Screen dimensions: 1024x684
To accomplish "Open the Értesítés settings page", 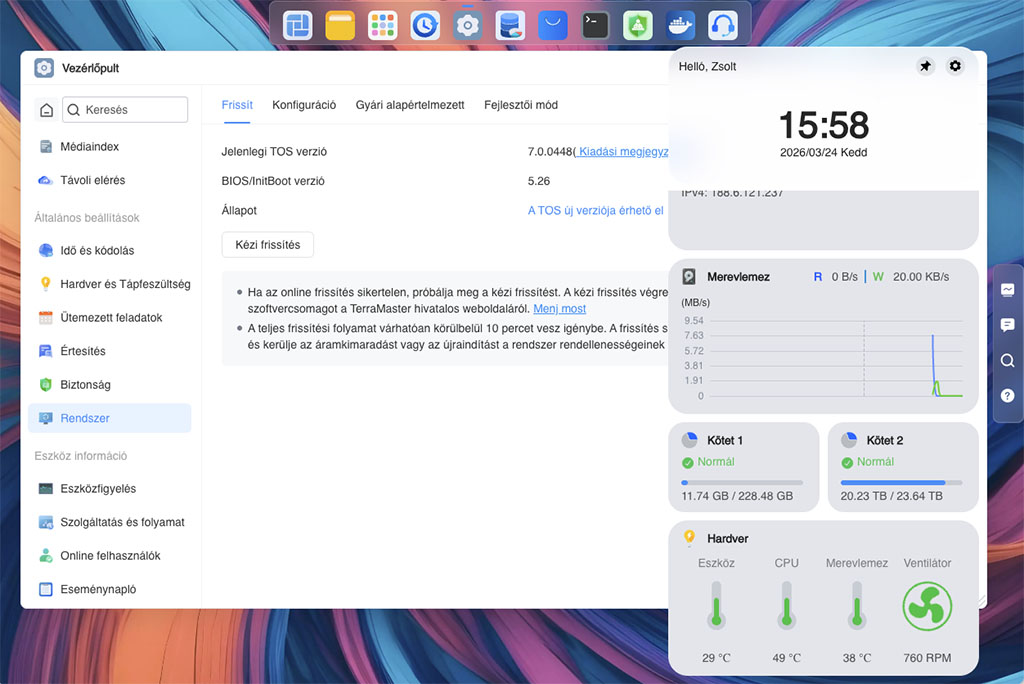I will 110,351.
